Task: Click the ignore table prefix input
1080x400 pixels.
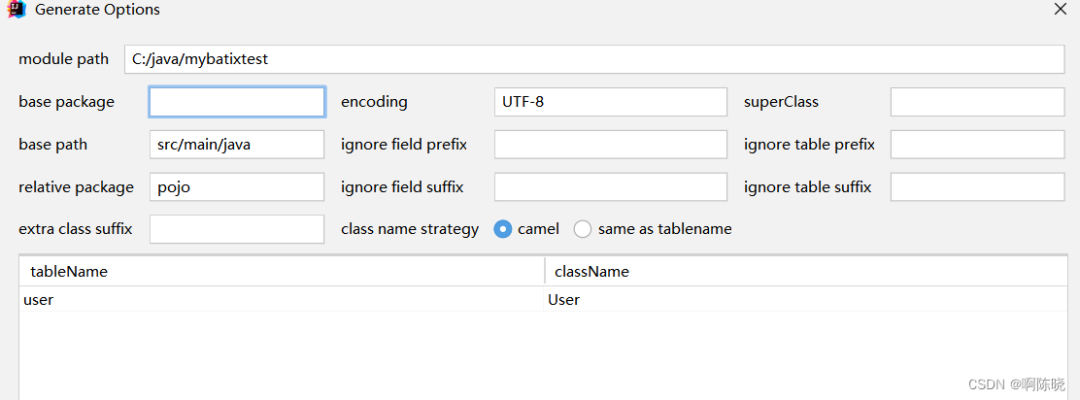Action: point(977,145)
